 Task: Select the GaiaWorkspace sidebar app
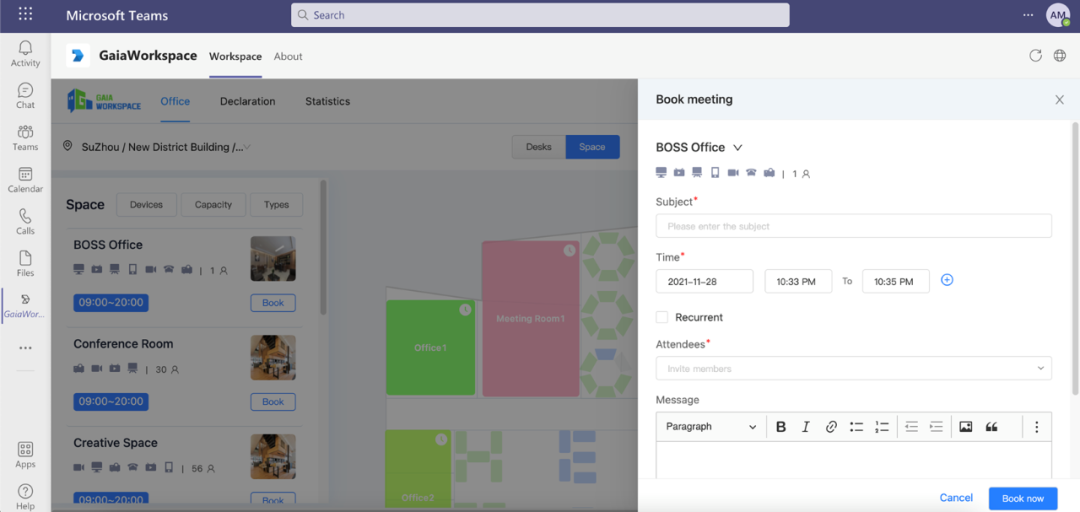point(25,305)
